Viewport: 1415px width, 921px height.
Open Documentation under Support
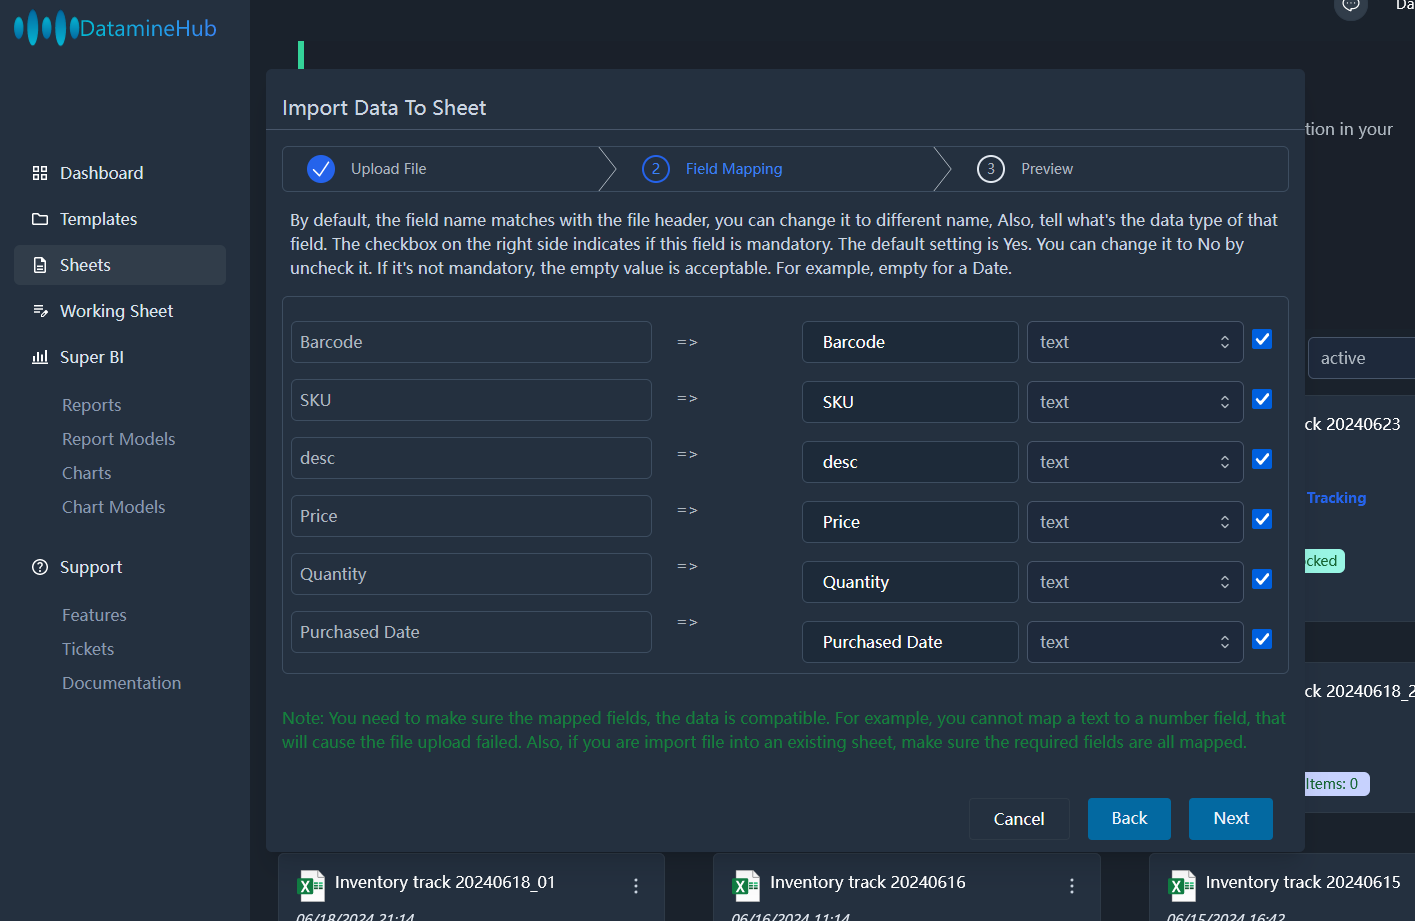(x=121, y=683)
